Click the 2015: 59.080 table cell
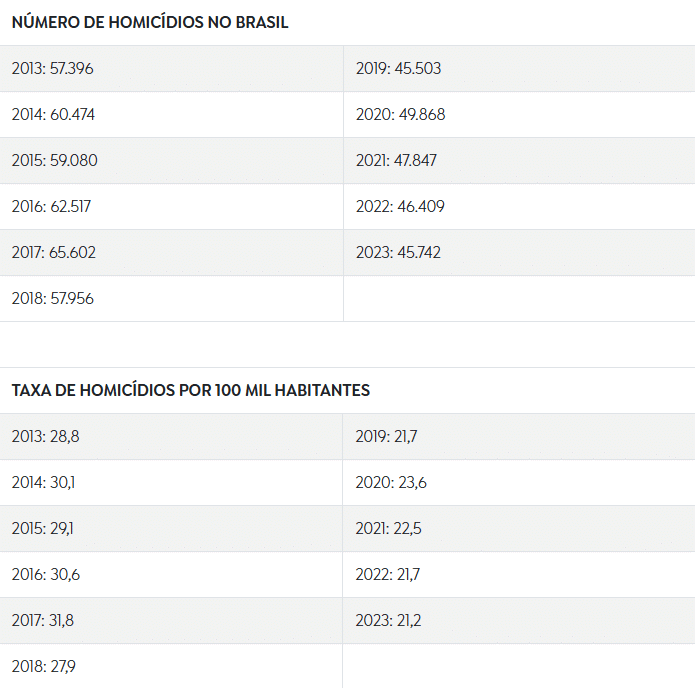This screenshot has width=695, height=688. (x=172, y=161)
